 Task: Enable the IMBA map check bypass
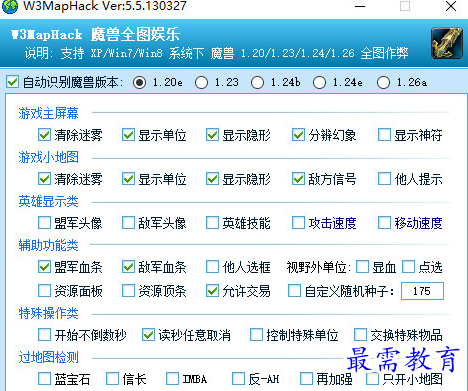[172, 379]
